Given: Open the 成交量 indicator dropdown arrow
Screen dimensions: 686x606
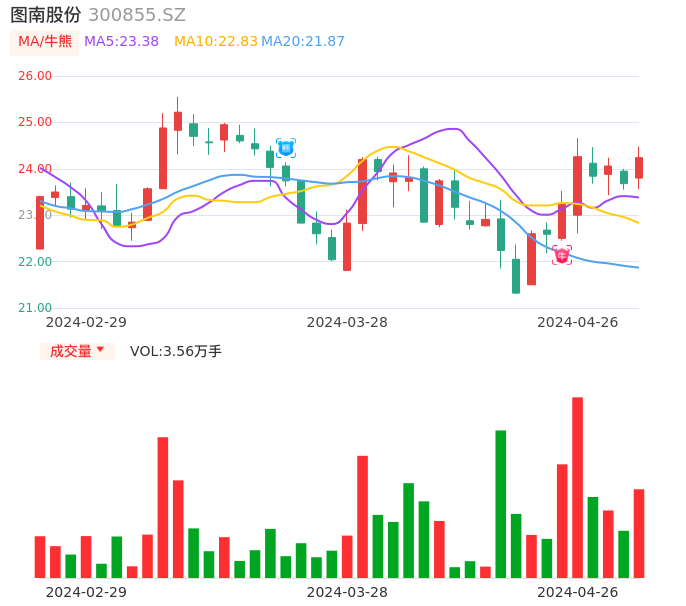Looking at the screenshot, I should (x=100, y=350).
